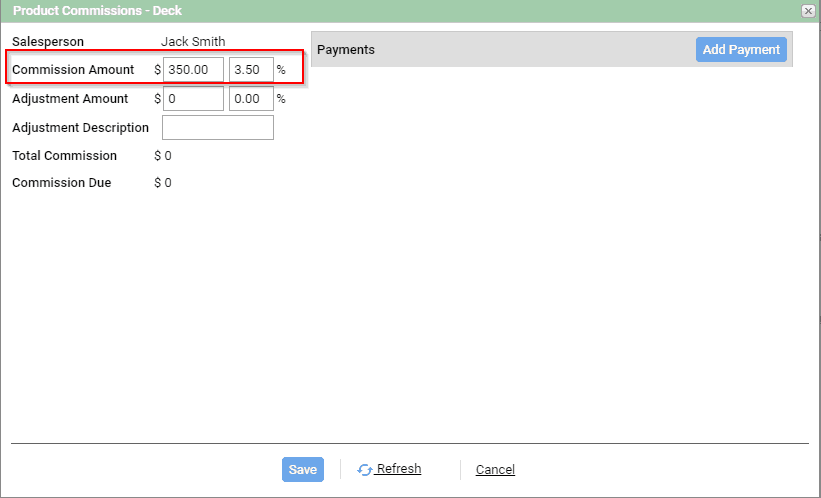The image size is (821, 498).
Task: Select the salesperson name Jack Smith
Action: coord(193,41)
